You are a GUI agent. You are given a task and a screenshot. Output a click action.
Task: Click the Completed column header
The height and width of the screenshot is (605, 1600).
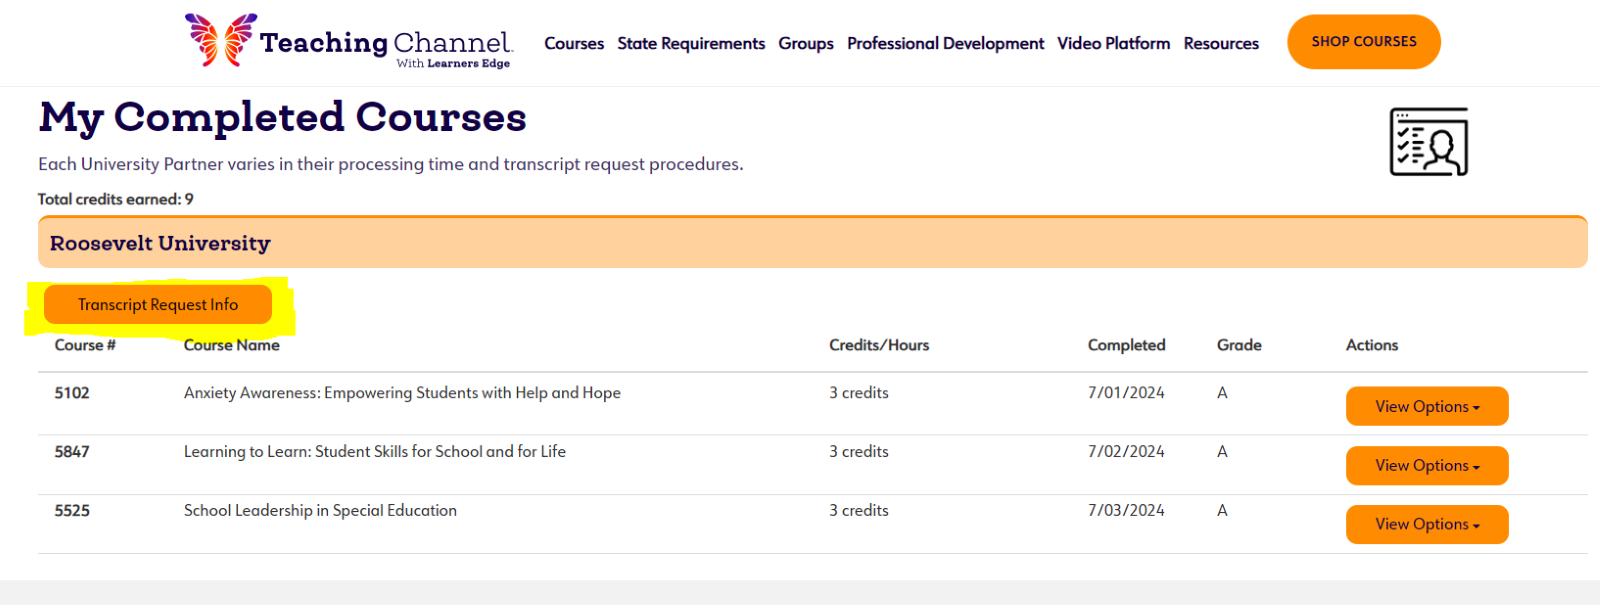tap(1127, 345)
